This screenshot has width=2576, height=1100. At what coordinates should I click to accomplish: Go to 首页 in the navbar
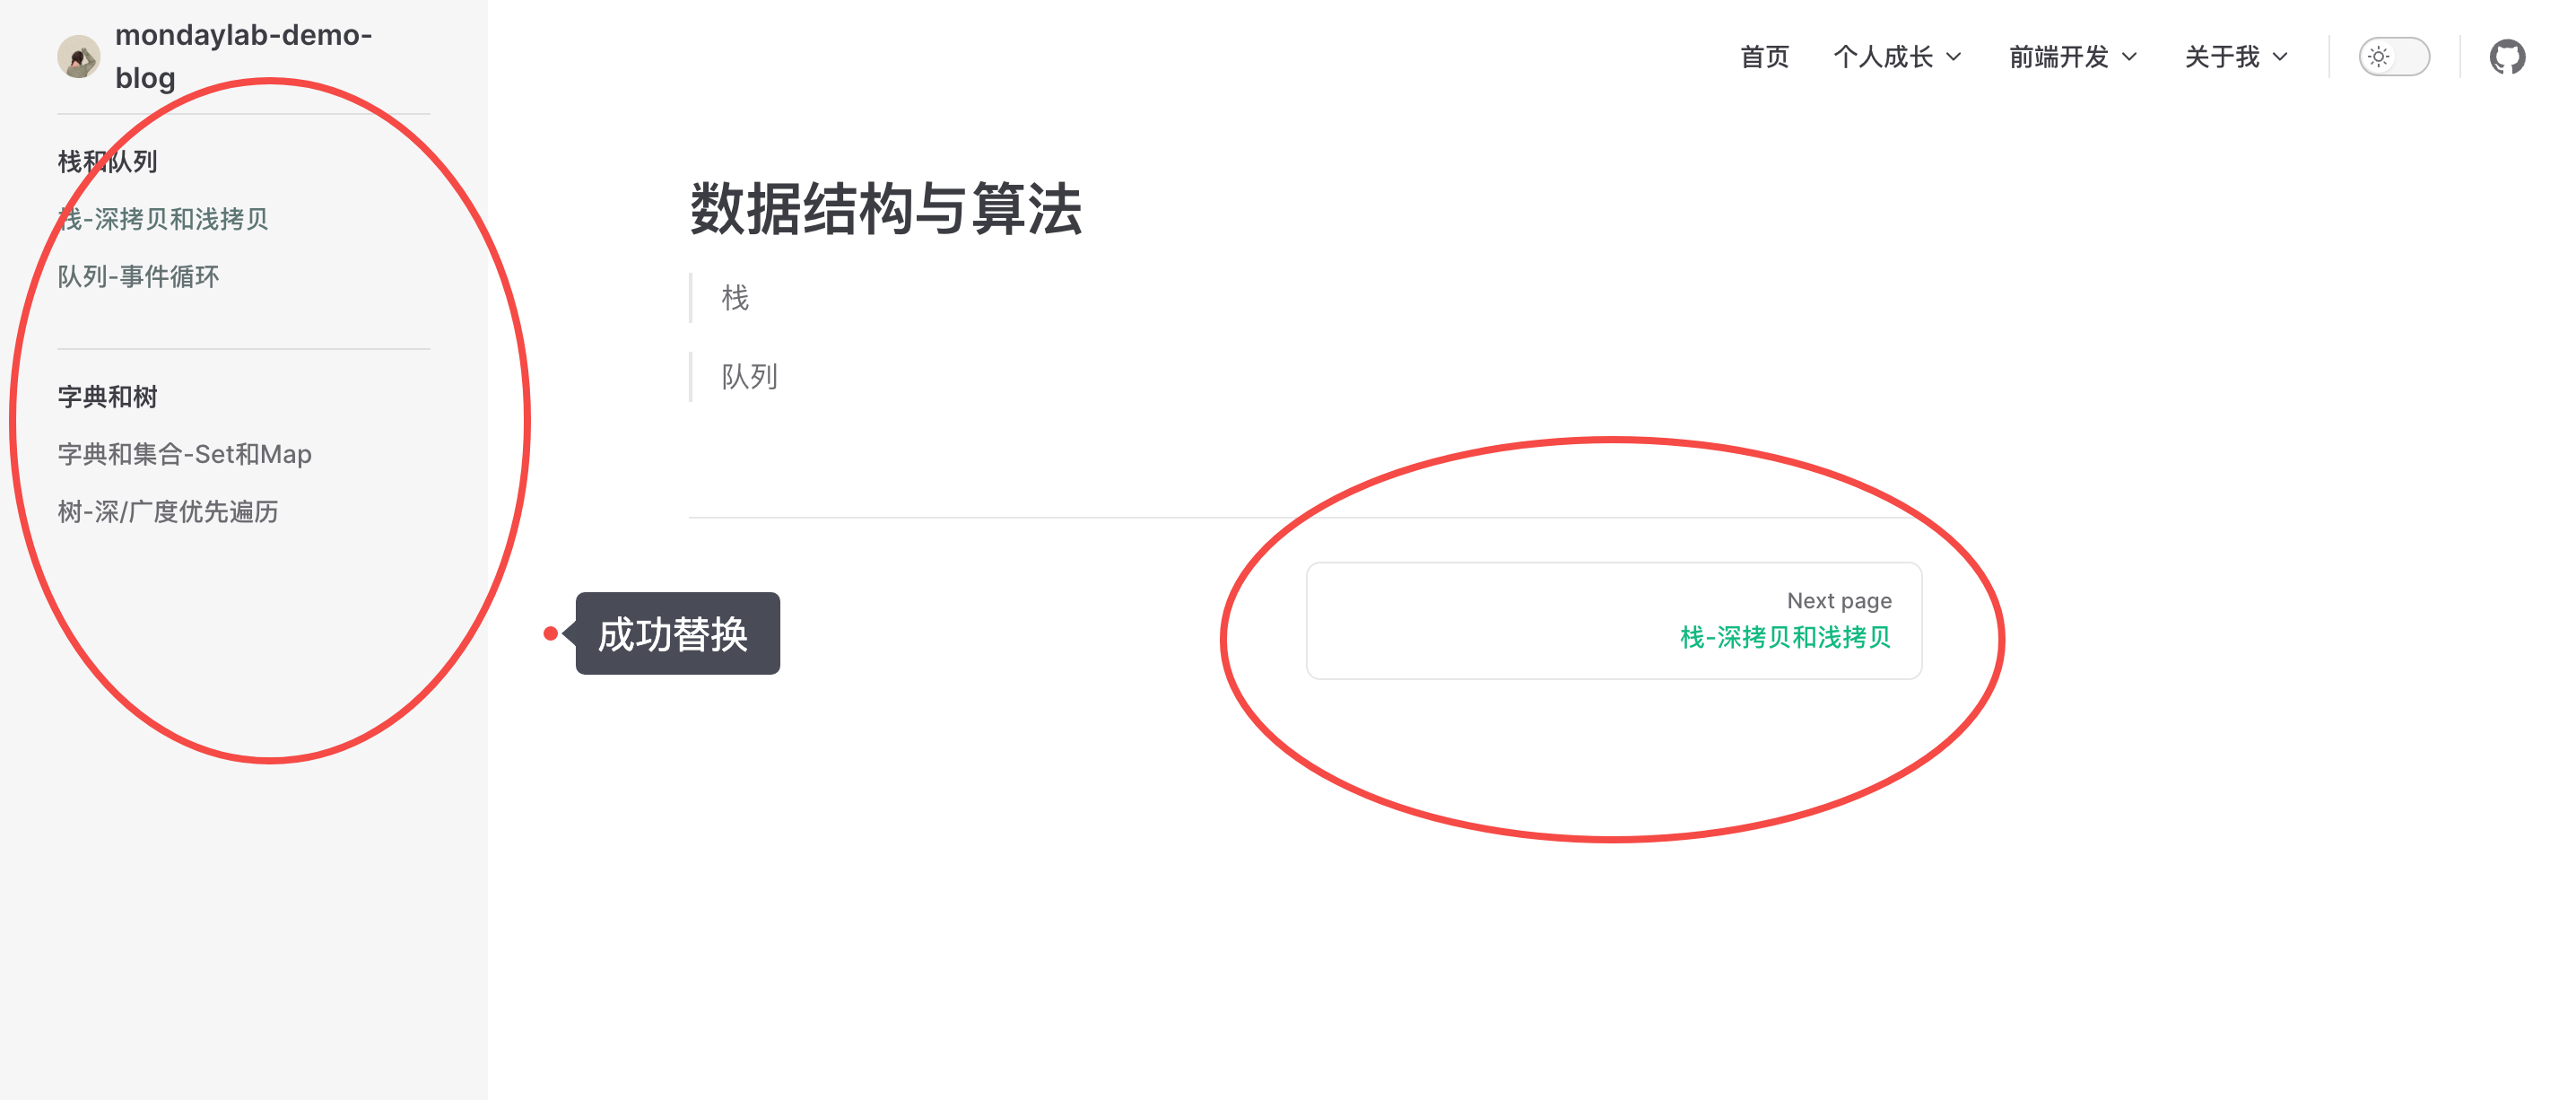(1765, 57)
